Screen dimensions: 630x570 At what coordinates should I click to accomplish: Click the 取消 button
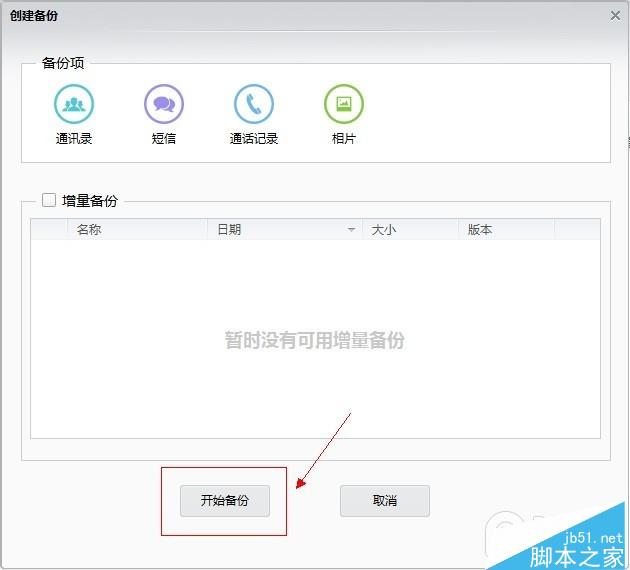point(385,501)
